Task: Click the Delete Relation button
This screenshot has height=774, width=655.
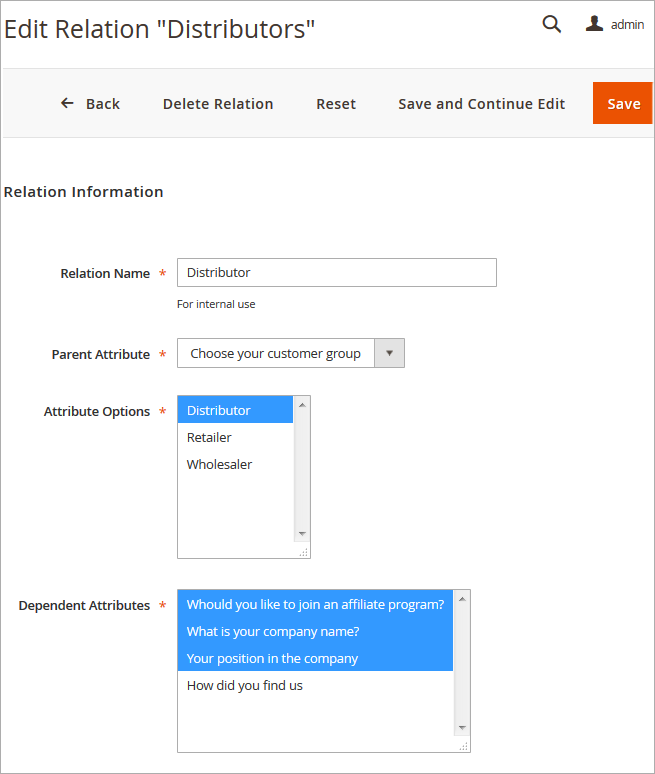Action: tap(218, 104)
